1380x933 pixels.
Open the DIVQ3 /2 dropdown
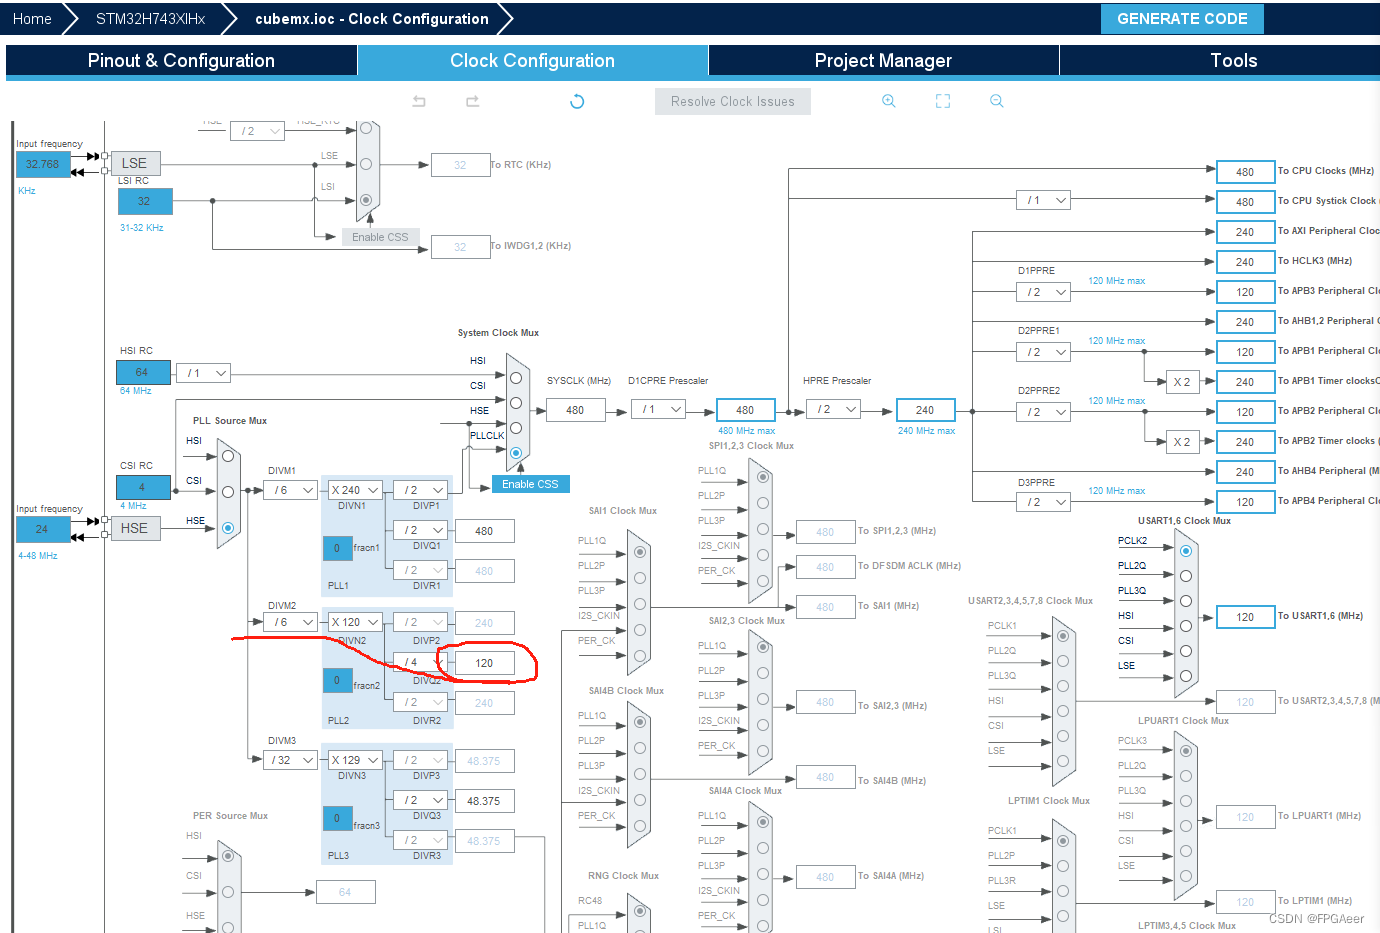[420, 800]
